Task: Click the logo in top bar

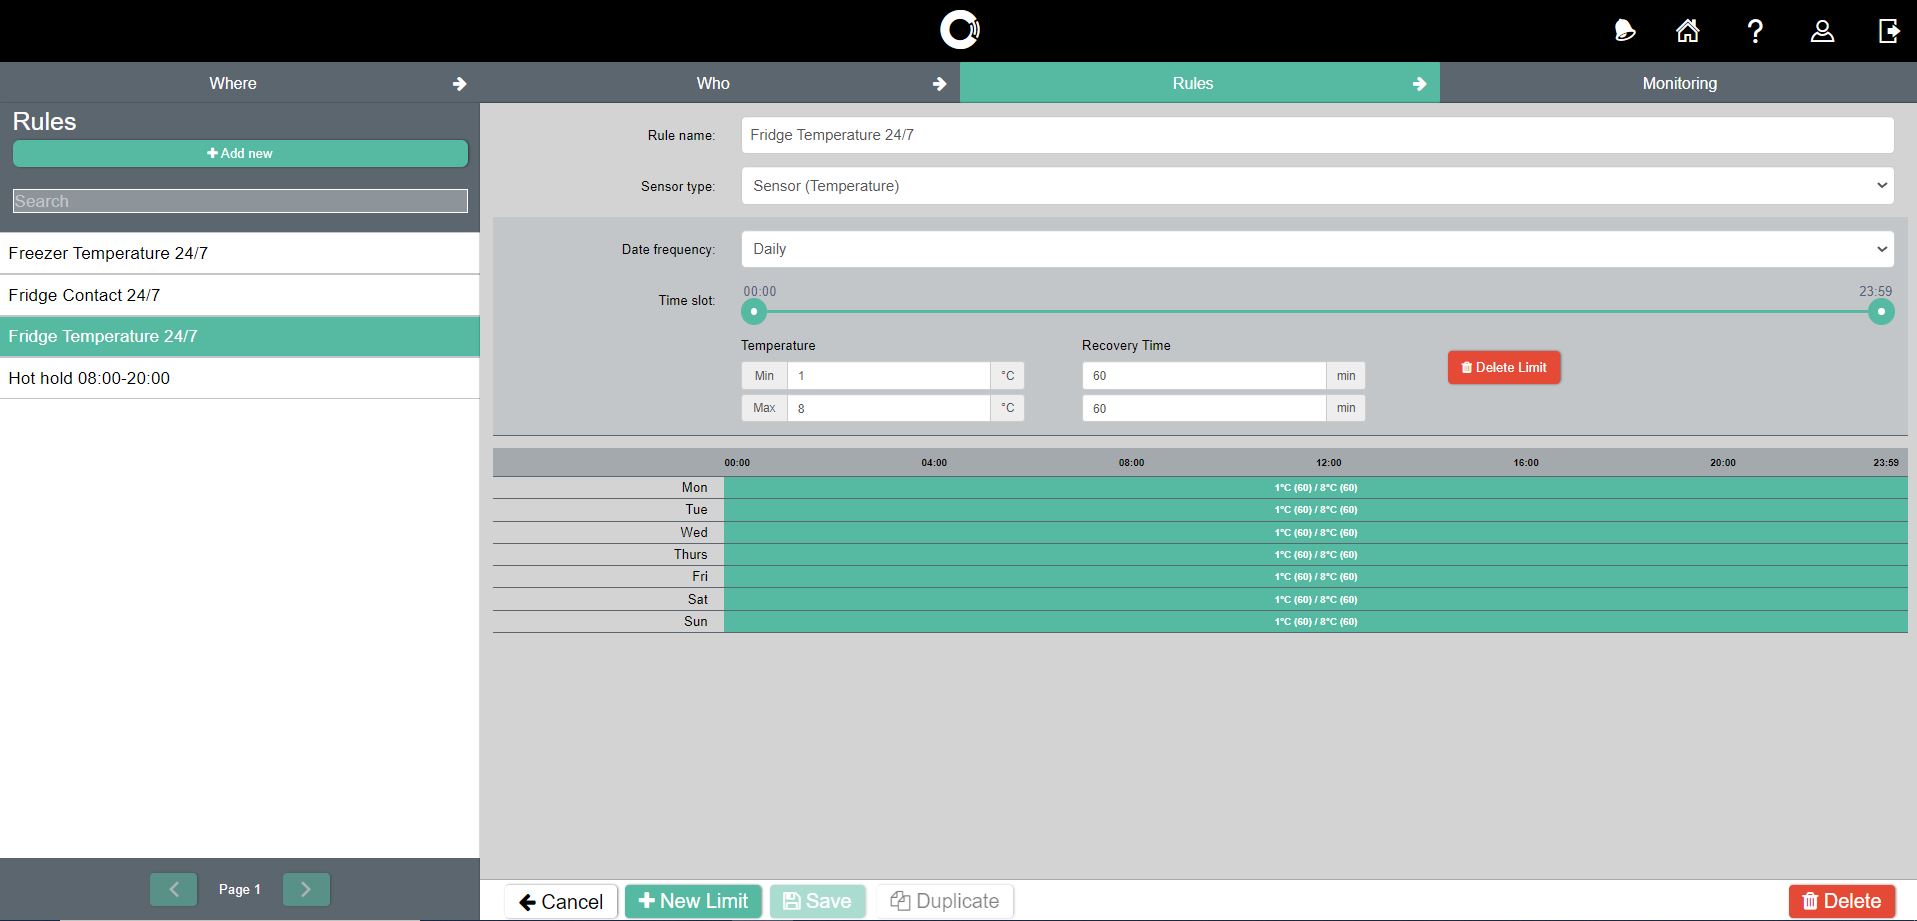Action: [x=959, y=30]
